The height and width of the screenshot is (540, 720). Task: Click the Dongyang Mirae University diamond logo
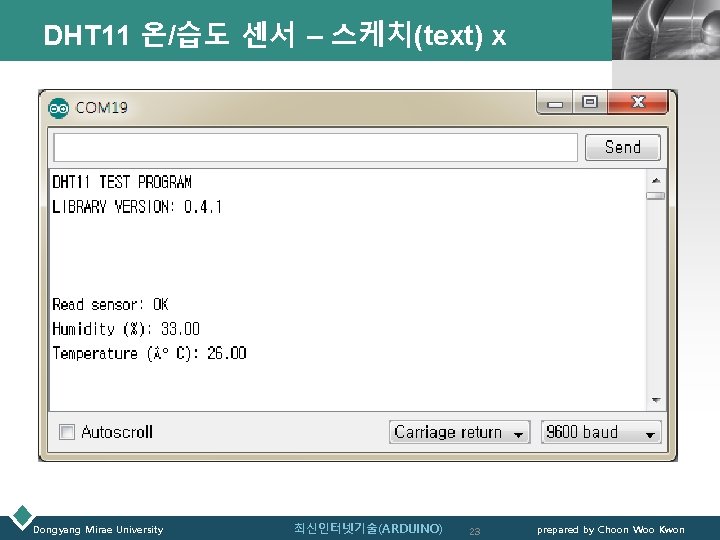pos(22,516)
